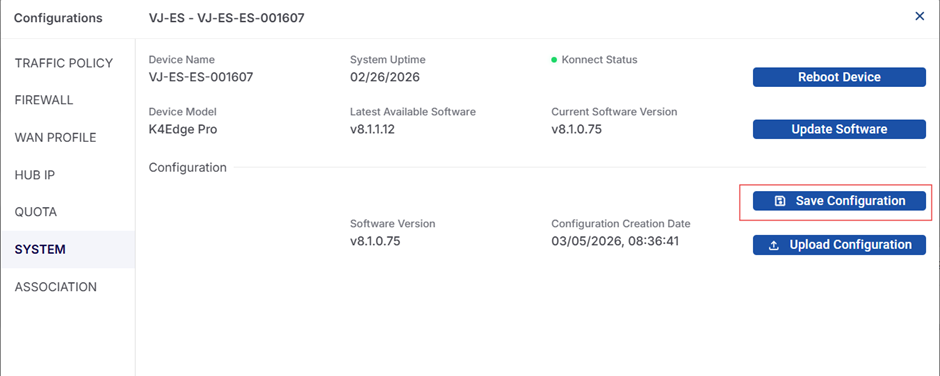Click the Configuration section label
This screenshot has width=940, height=376.
point(188,167)
